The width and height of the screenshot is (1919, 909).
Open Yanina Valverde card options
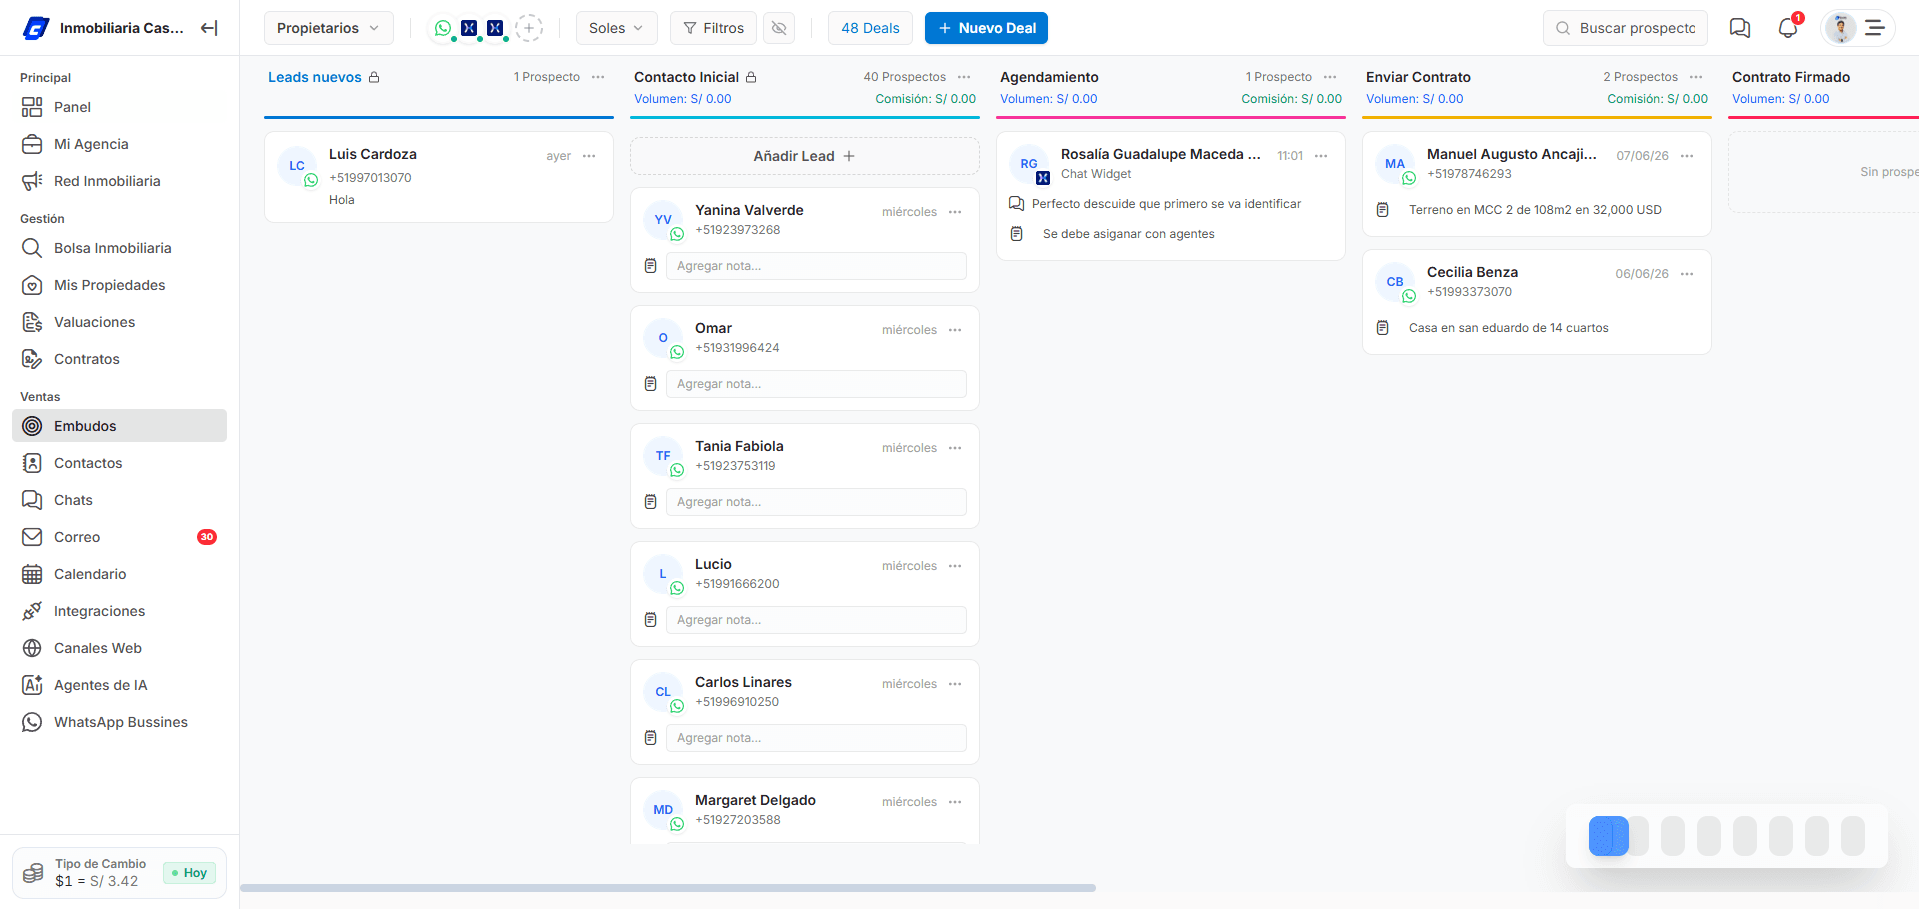click(955, 212)
